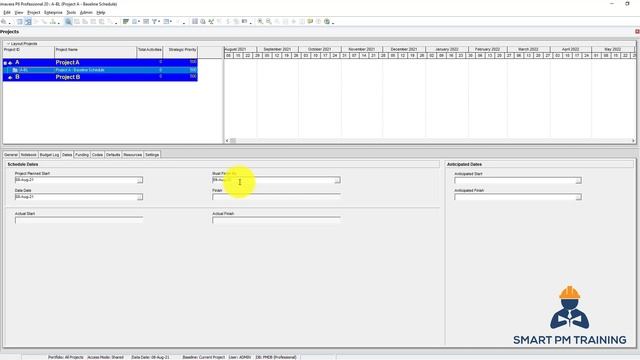Click the Actual Start field
This screenshot has width=640, height=360.
click(x=79, y=220)
